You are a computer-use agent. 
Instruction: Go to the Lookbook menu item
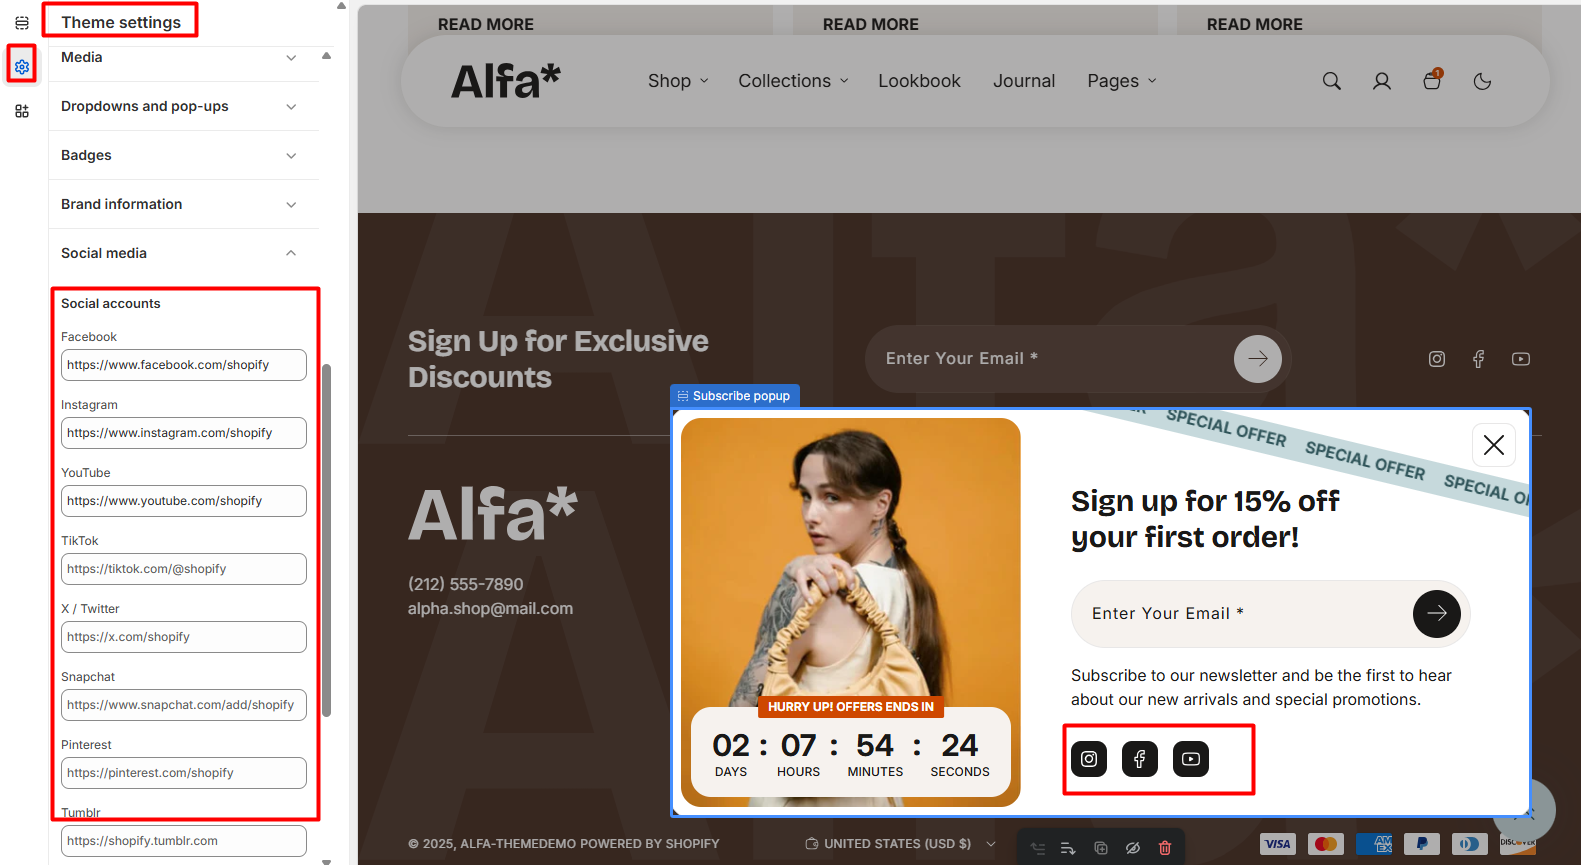(x=919, y=81)
